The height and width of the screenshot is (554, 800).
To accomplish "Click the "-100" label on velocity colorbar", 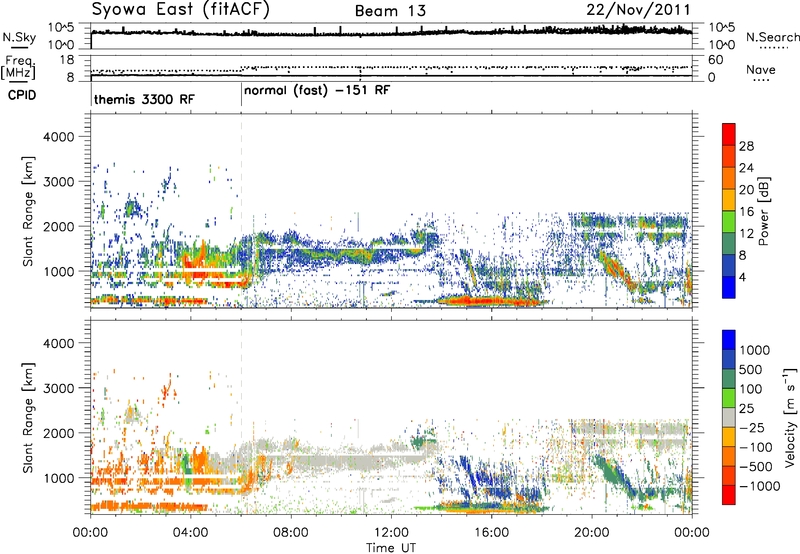I will (756, 447).
